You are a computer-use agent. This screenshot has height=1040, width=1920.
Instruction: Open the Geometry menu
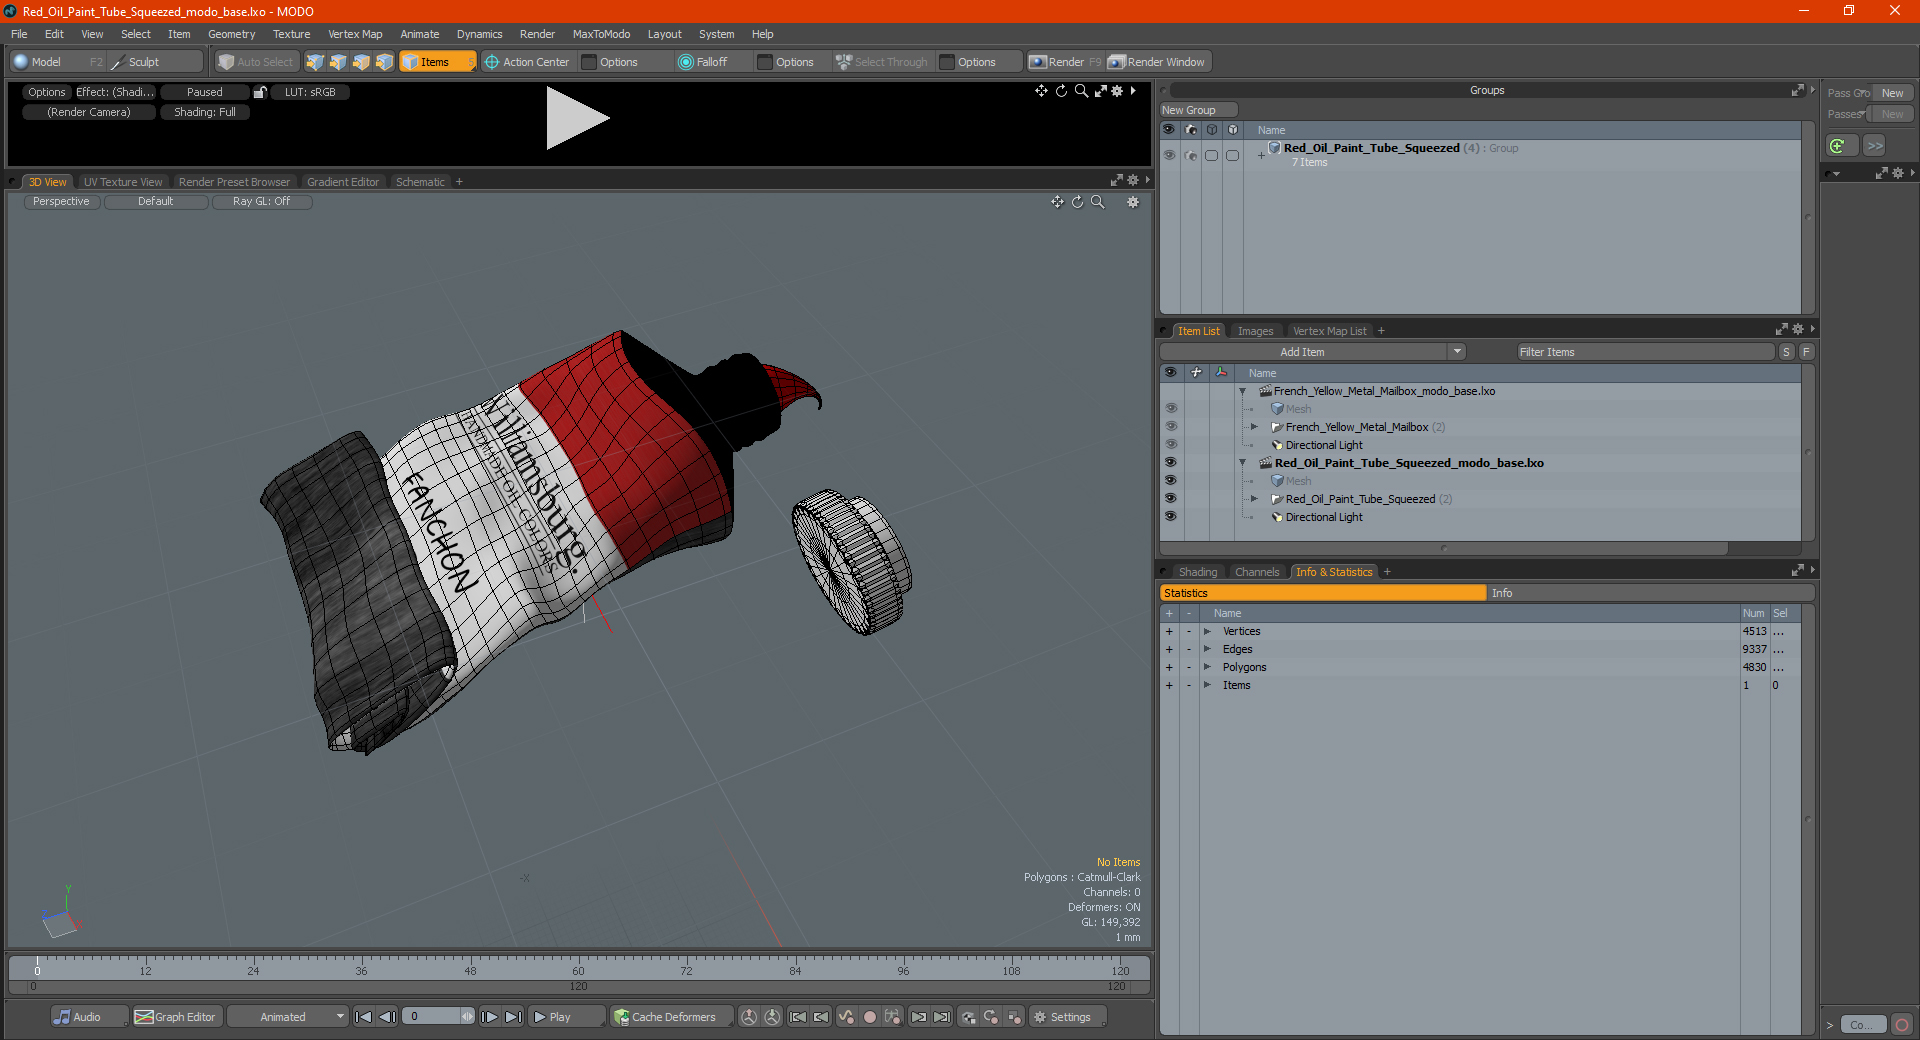pos(231,34)
